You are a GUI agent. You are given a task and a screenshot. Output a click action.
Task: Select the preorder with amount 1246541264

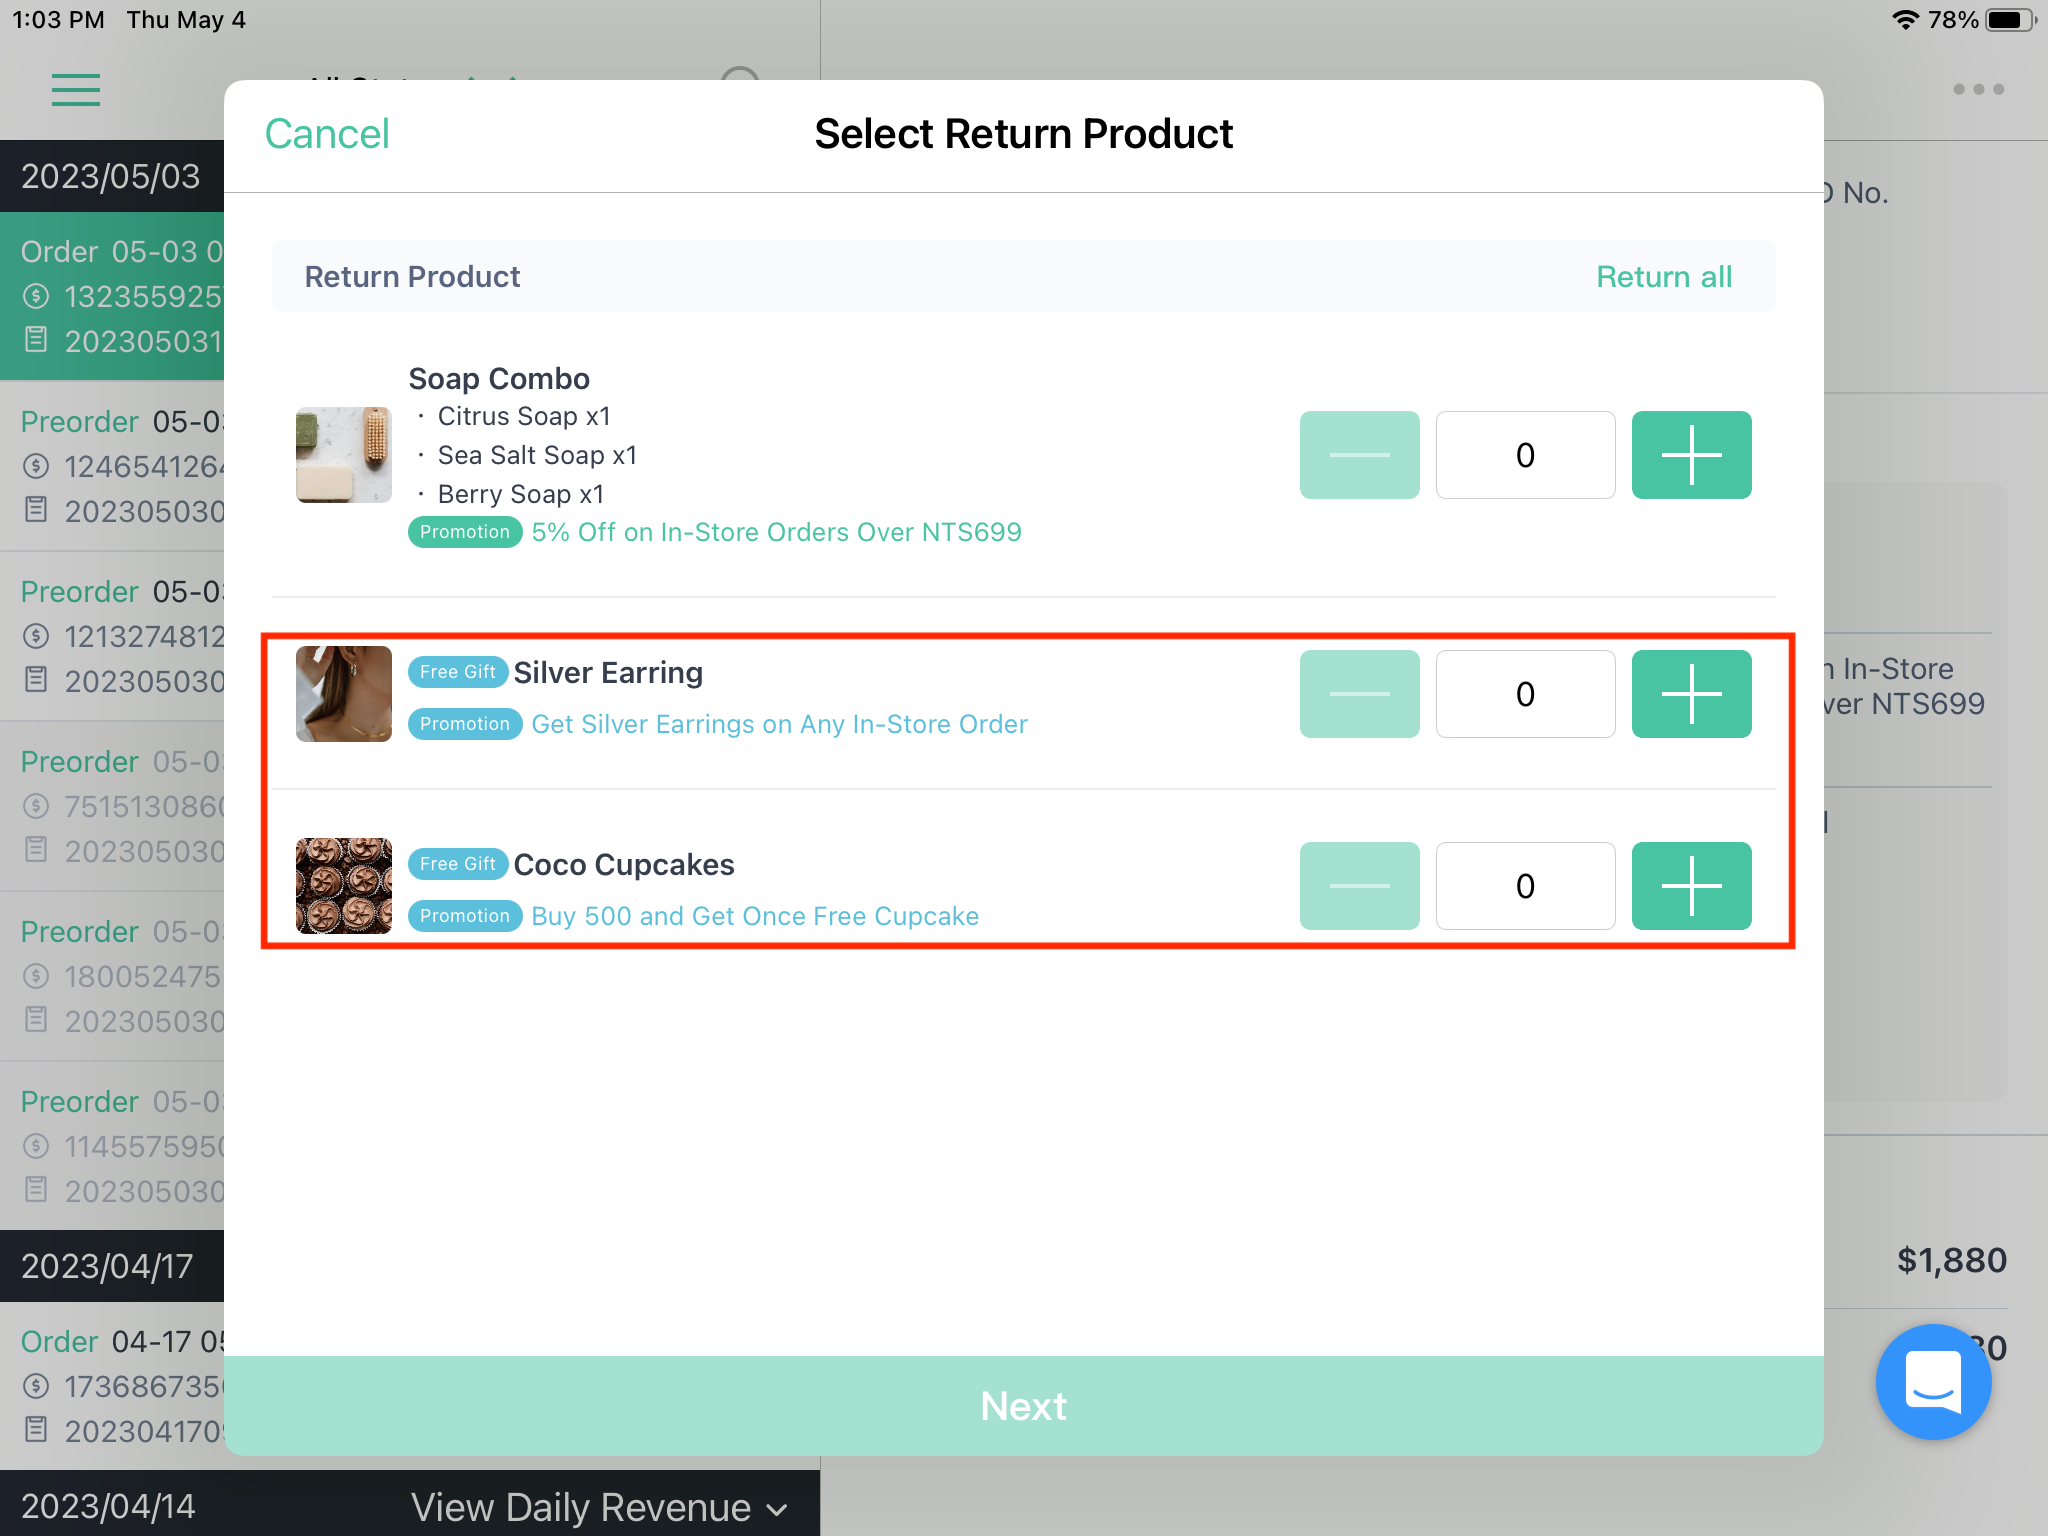tap(112, 466)
